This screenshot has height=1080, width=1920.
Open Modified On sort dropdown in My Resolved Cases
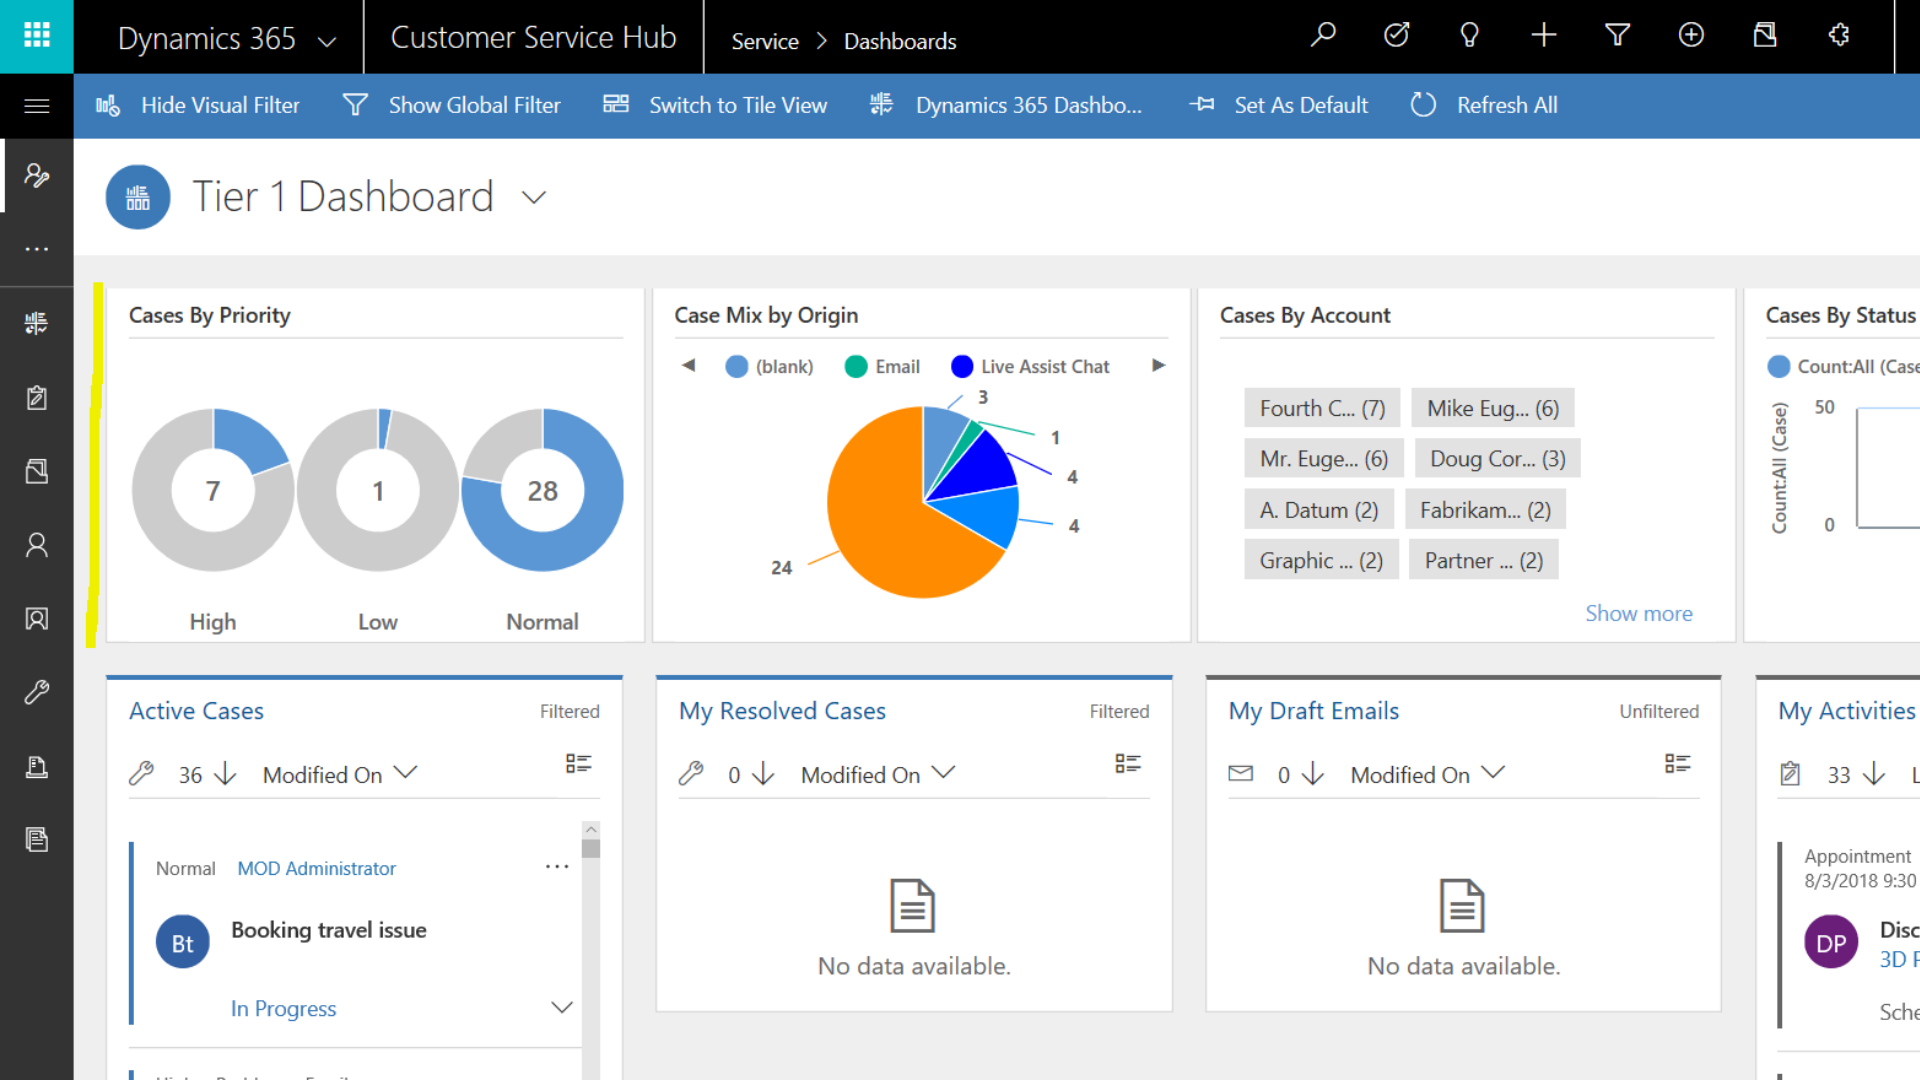[x=878, y=774]
